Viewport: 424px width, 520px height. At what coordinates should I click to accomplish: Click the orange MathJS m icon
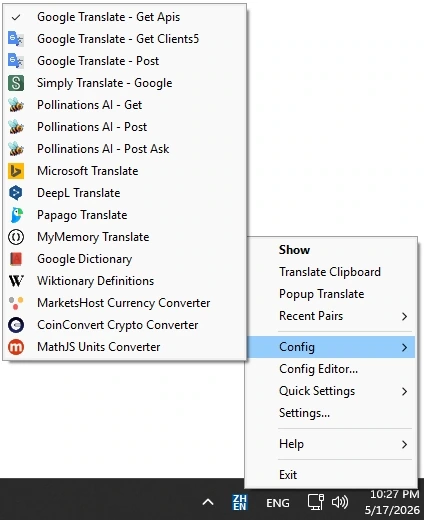pos(16,347)
